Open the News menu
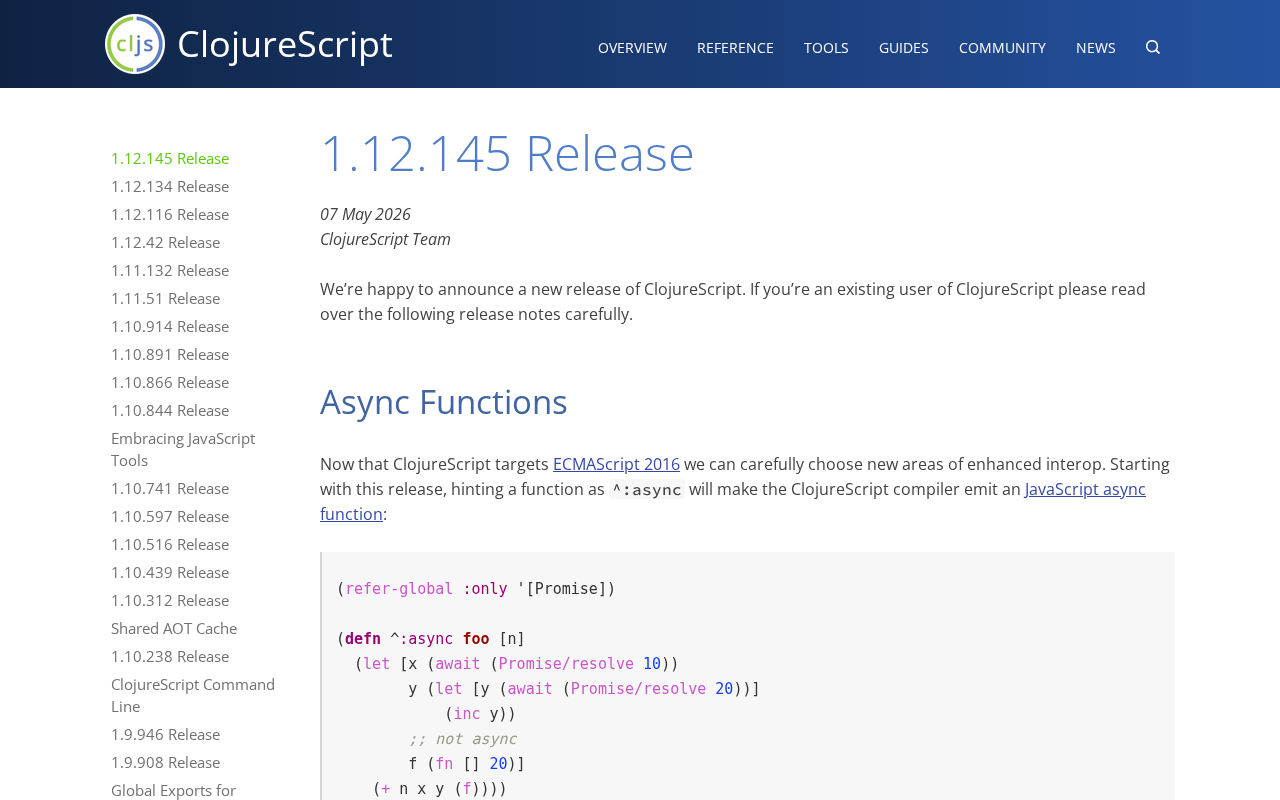This screenshot has height=800, width=1280. 1096,48
